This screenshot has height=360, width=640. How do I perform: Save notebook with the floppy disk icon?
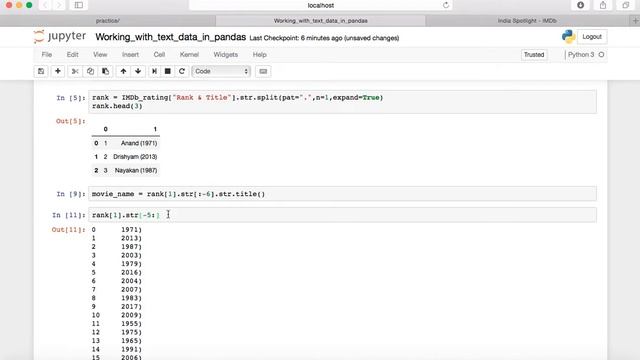(x=41, y=71)
